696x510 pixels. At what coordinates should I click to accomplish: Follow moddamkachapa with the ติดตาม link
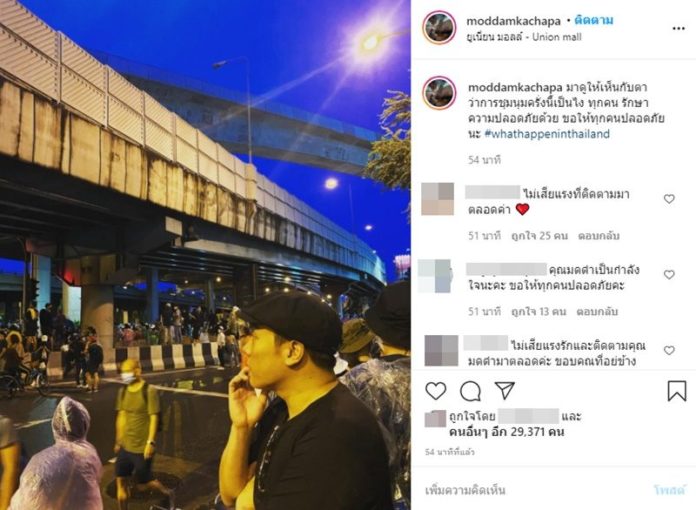(x=593, y=20)
